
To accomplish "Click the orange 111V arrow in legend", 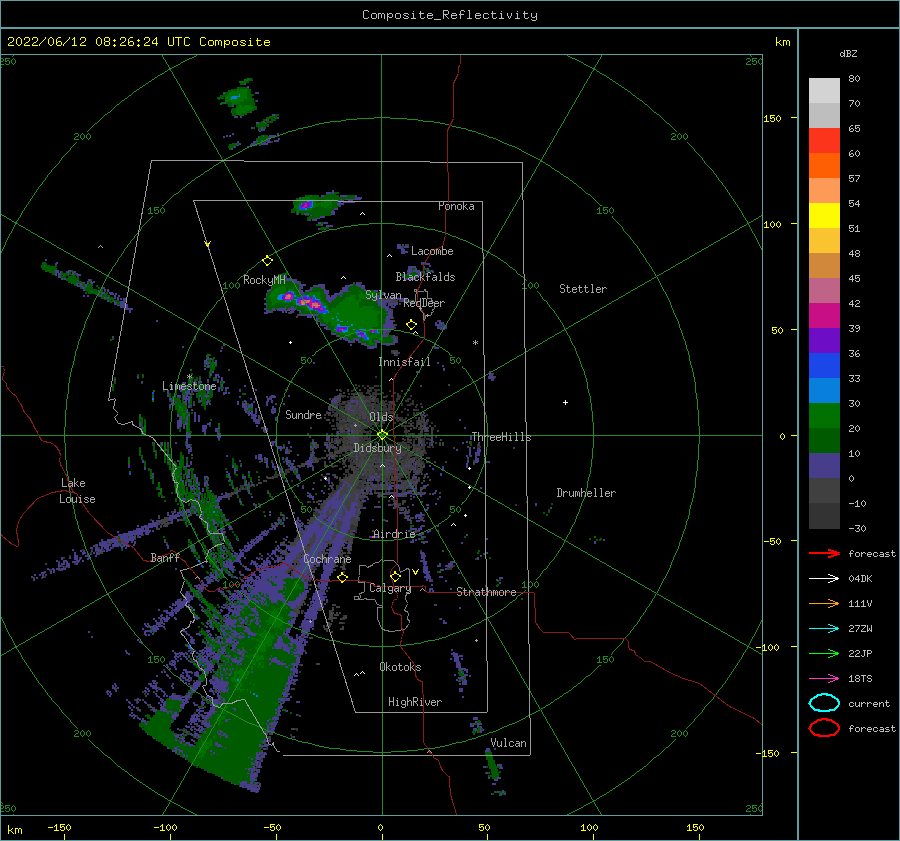I will tap(824, 603).
